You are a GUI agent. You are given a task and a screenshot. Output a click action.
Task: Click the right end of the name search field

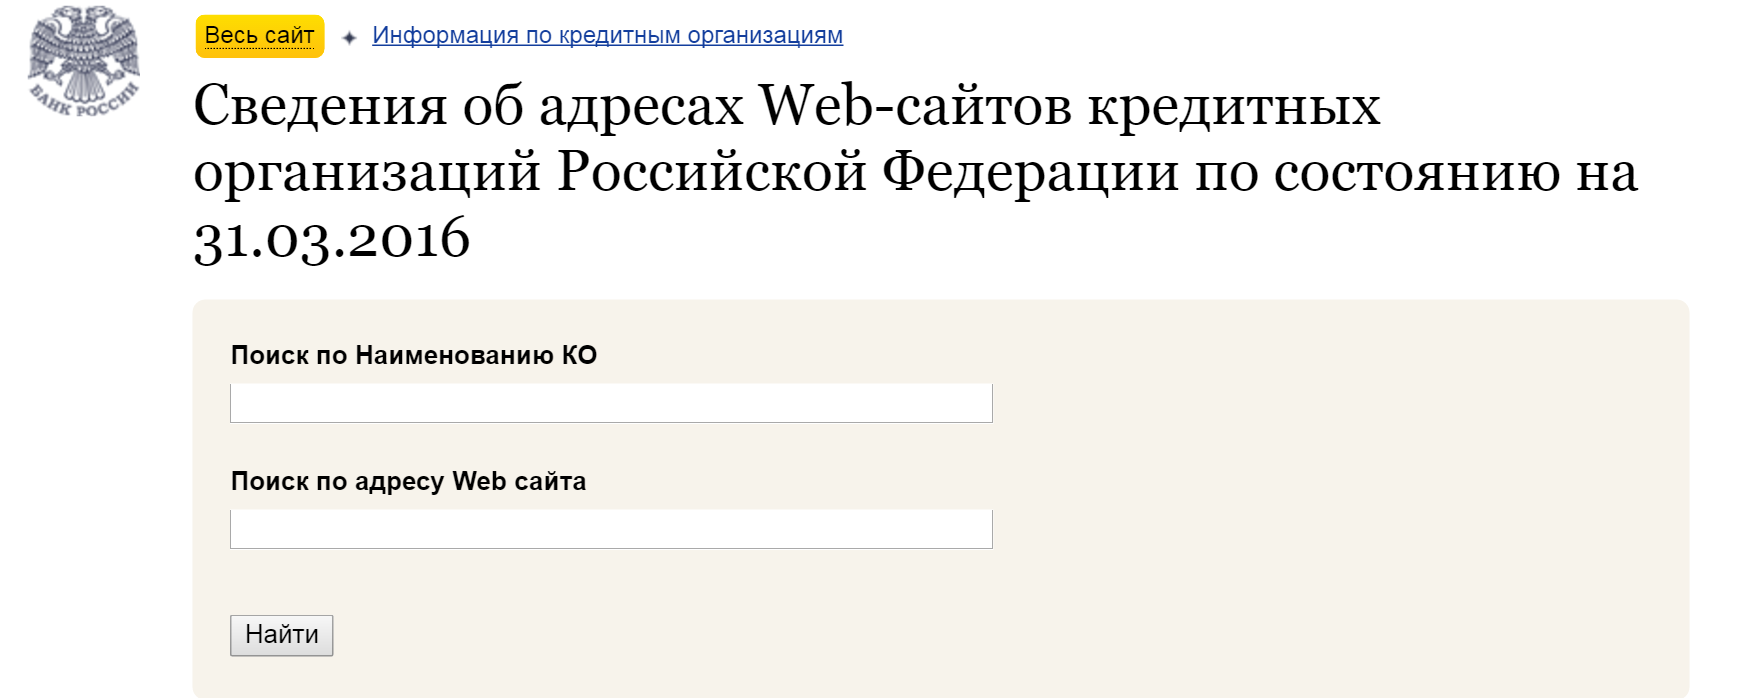pyautogui.click(x=975, y=403)
